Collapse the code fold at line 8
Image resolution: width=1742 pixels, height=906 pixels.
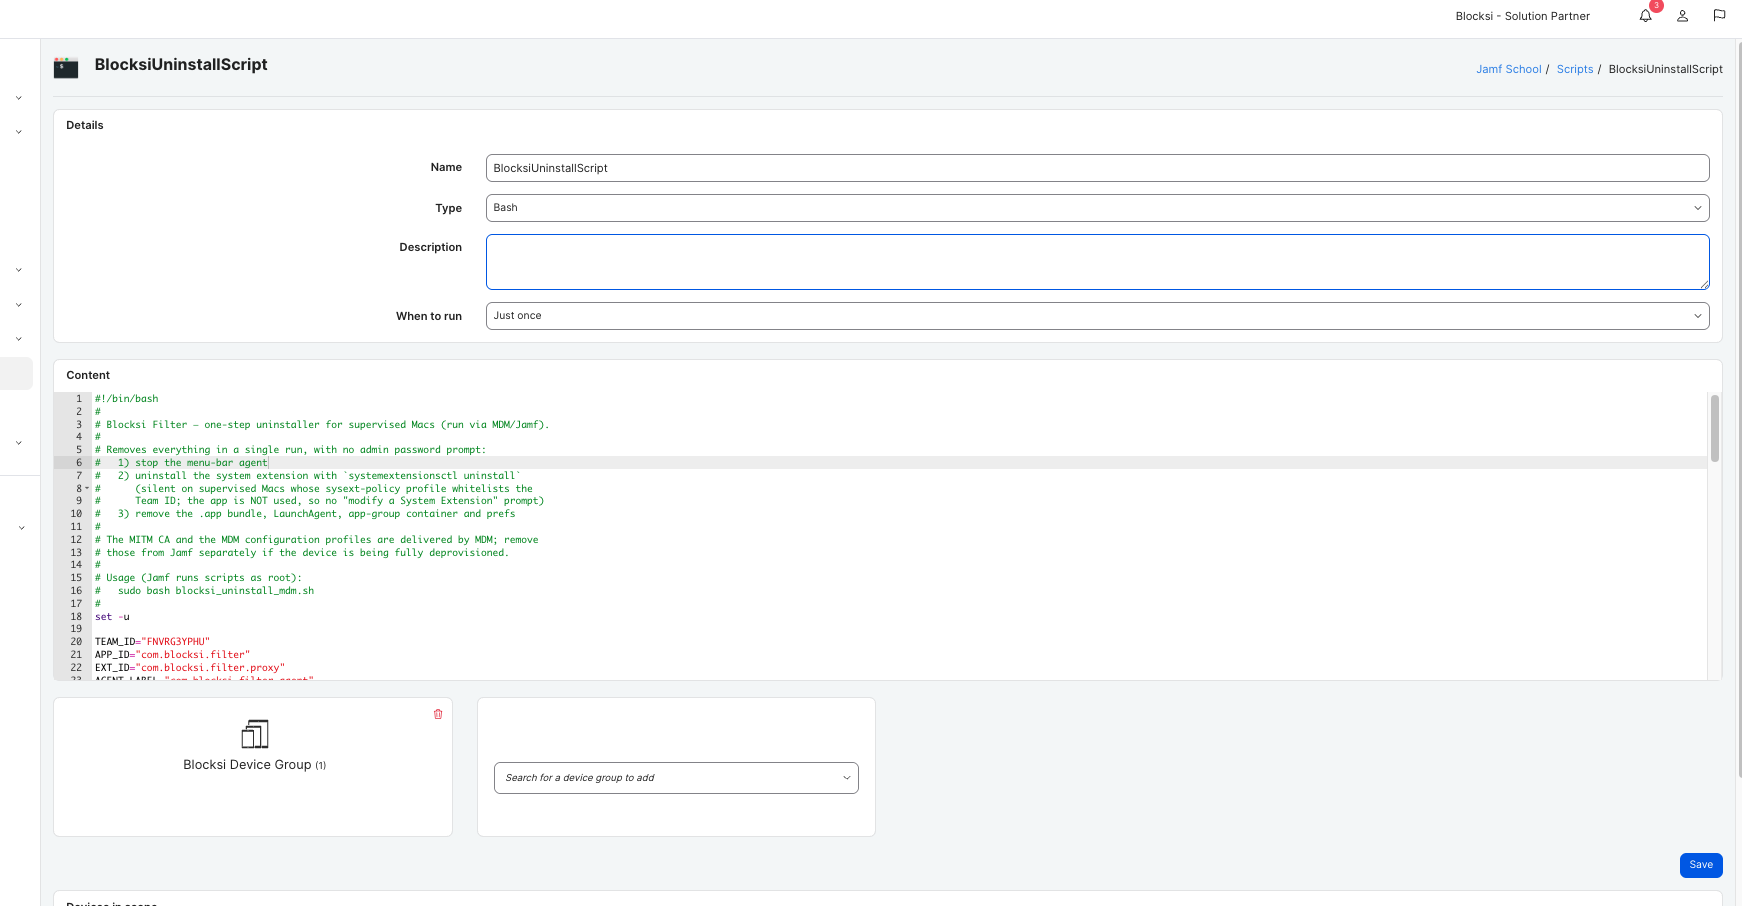coord(87,489)
